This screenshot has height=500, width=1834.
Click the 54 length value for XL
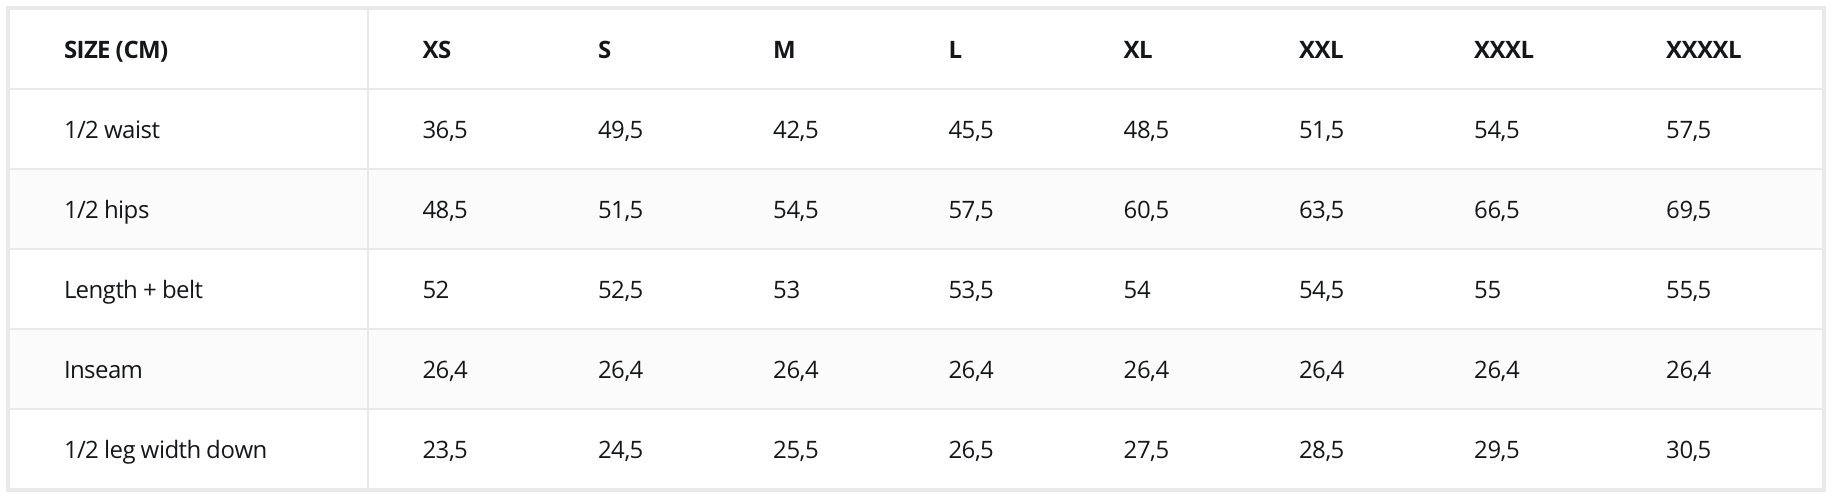point(1137,290)
